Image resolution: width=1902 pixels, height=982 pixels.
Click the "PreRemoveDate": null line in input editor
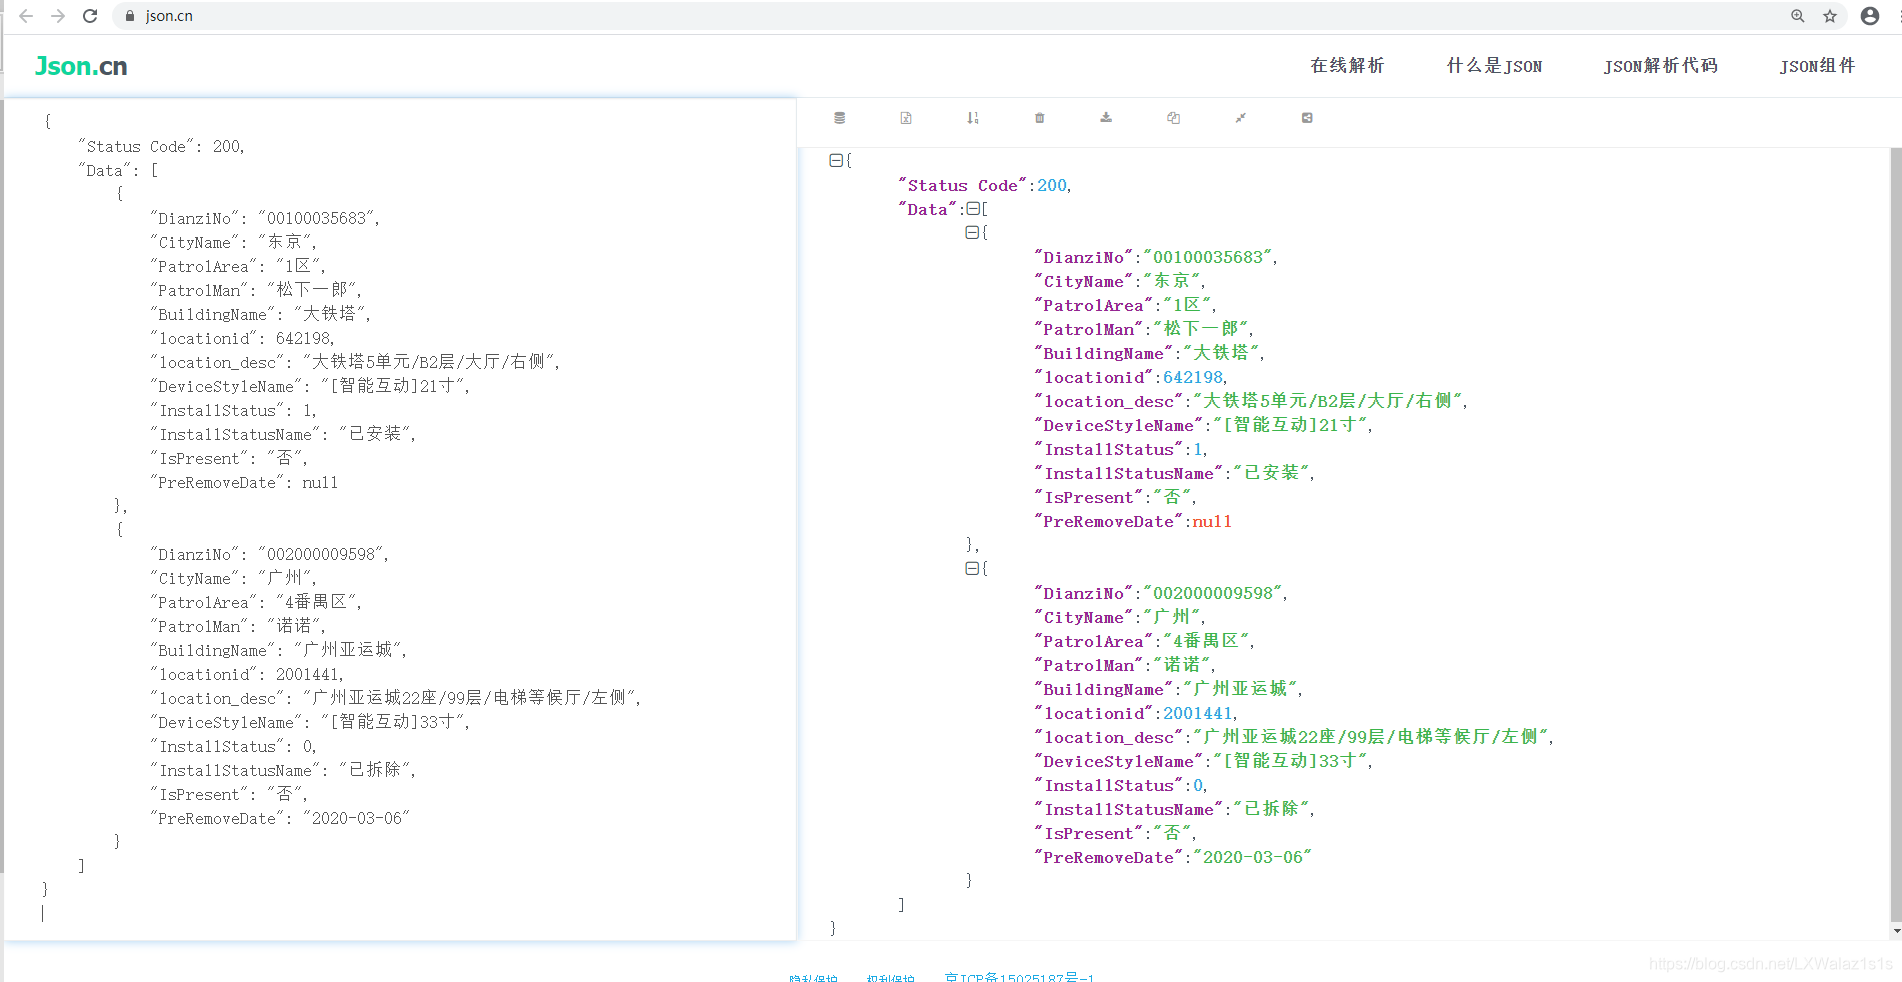click(x=244, y=482)
